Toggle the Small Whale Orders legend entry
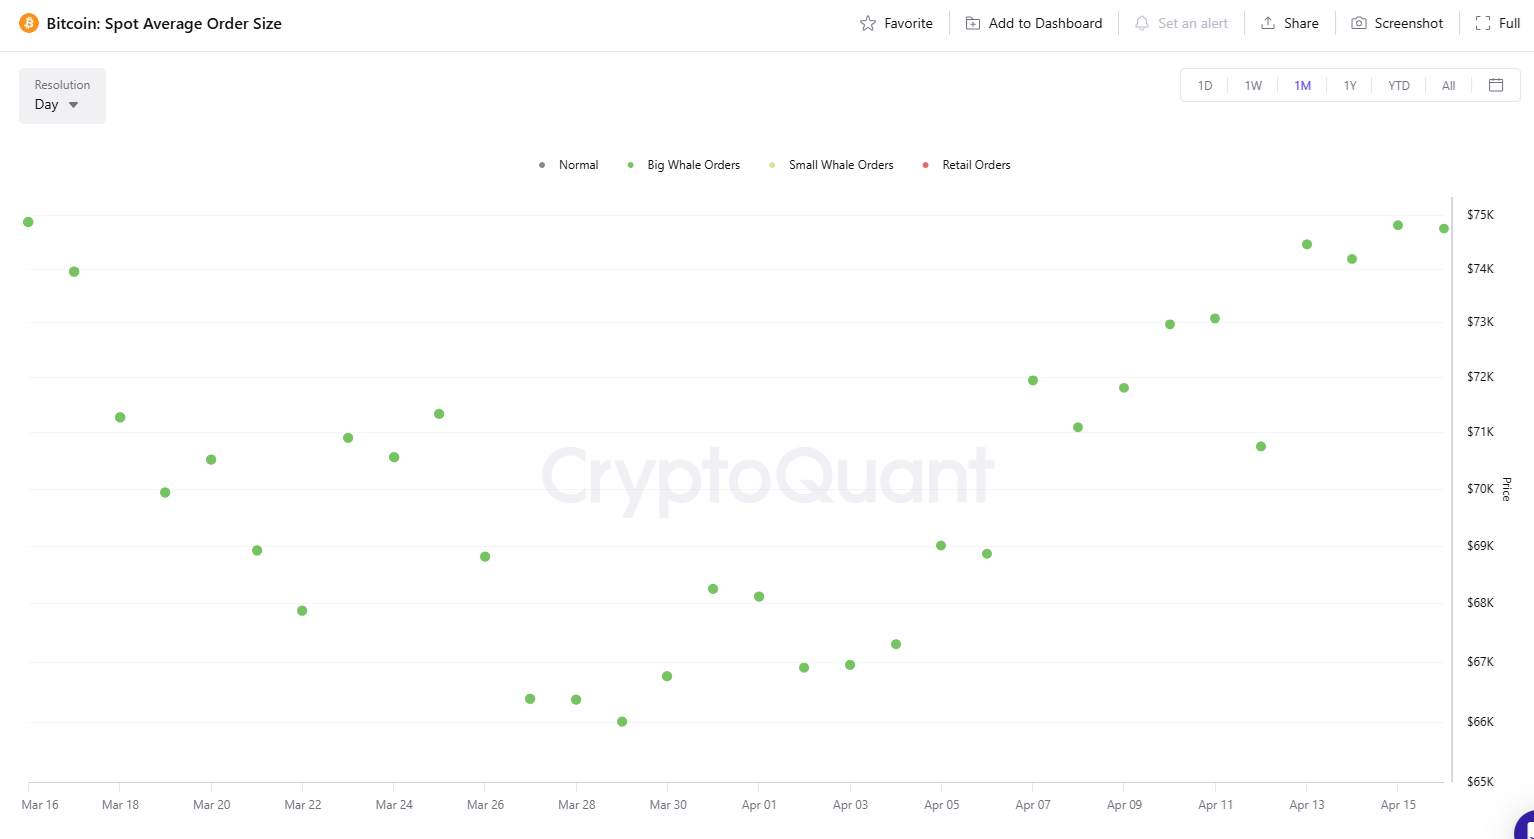 [830, 164]
